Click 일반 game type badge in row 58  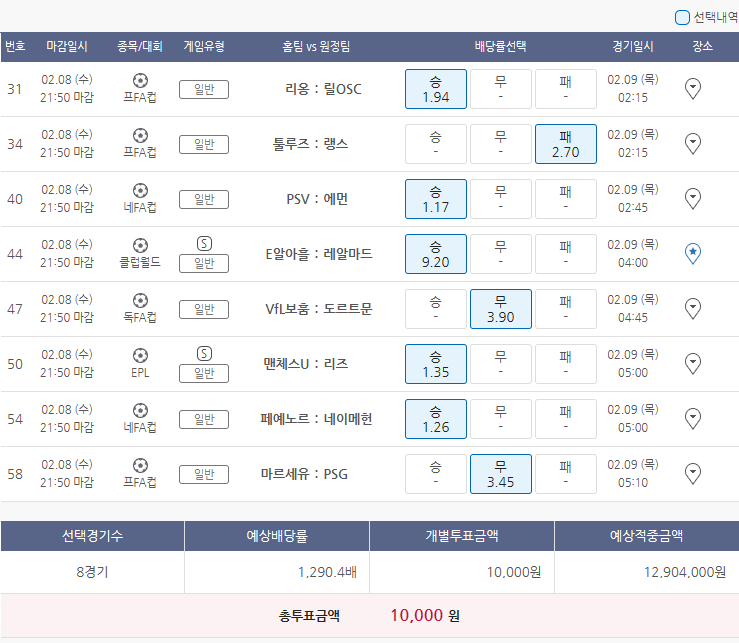coord(204,475)
